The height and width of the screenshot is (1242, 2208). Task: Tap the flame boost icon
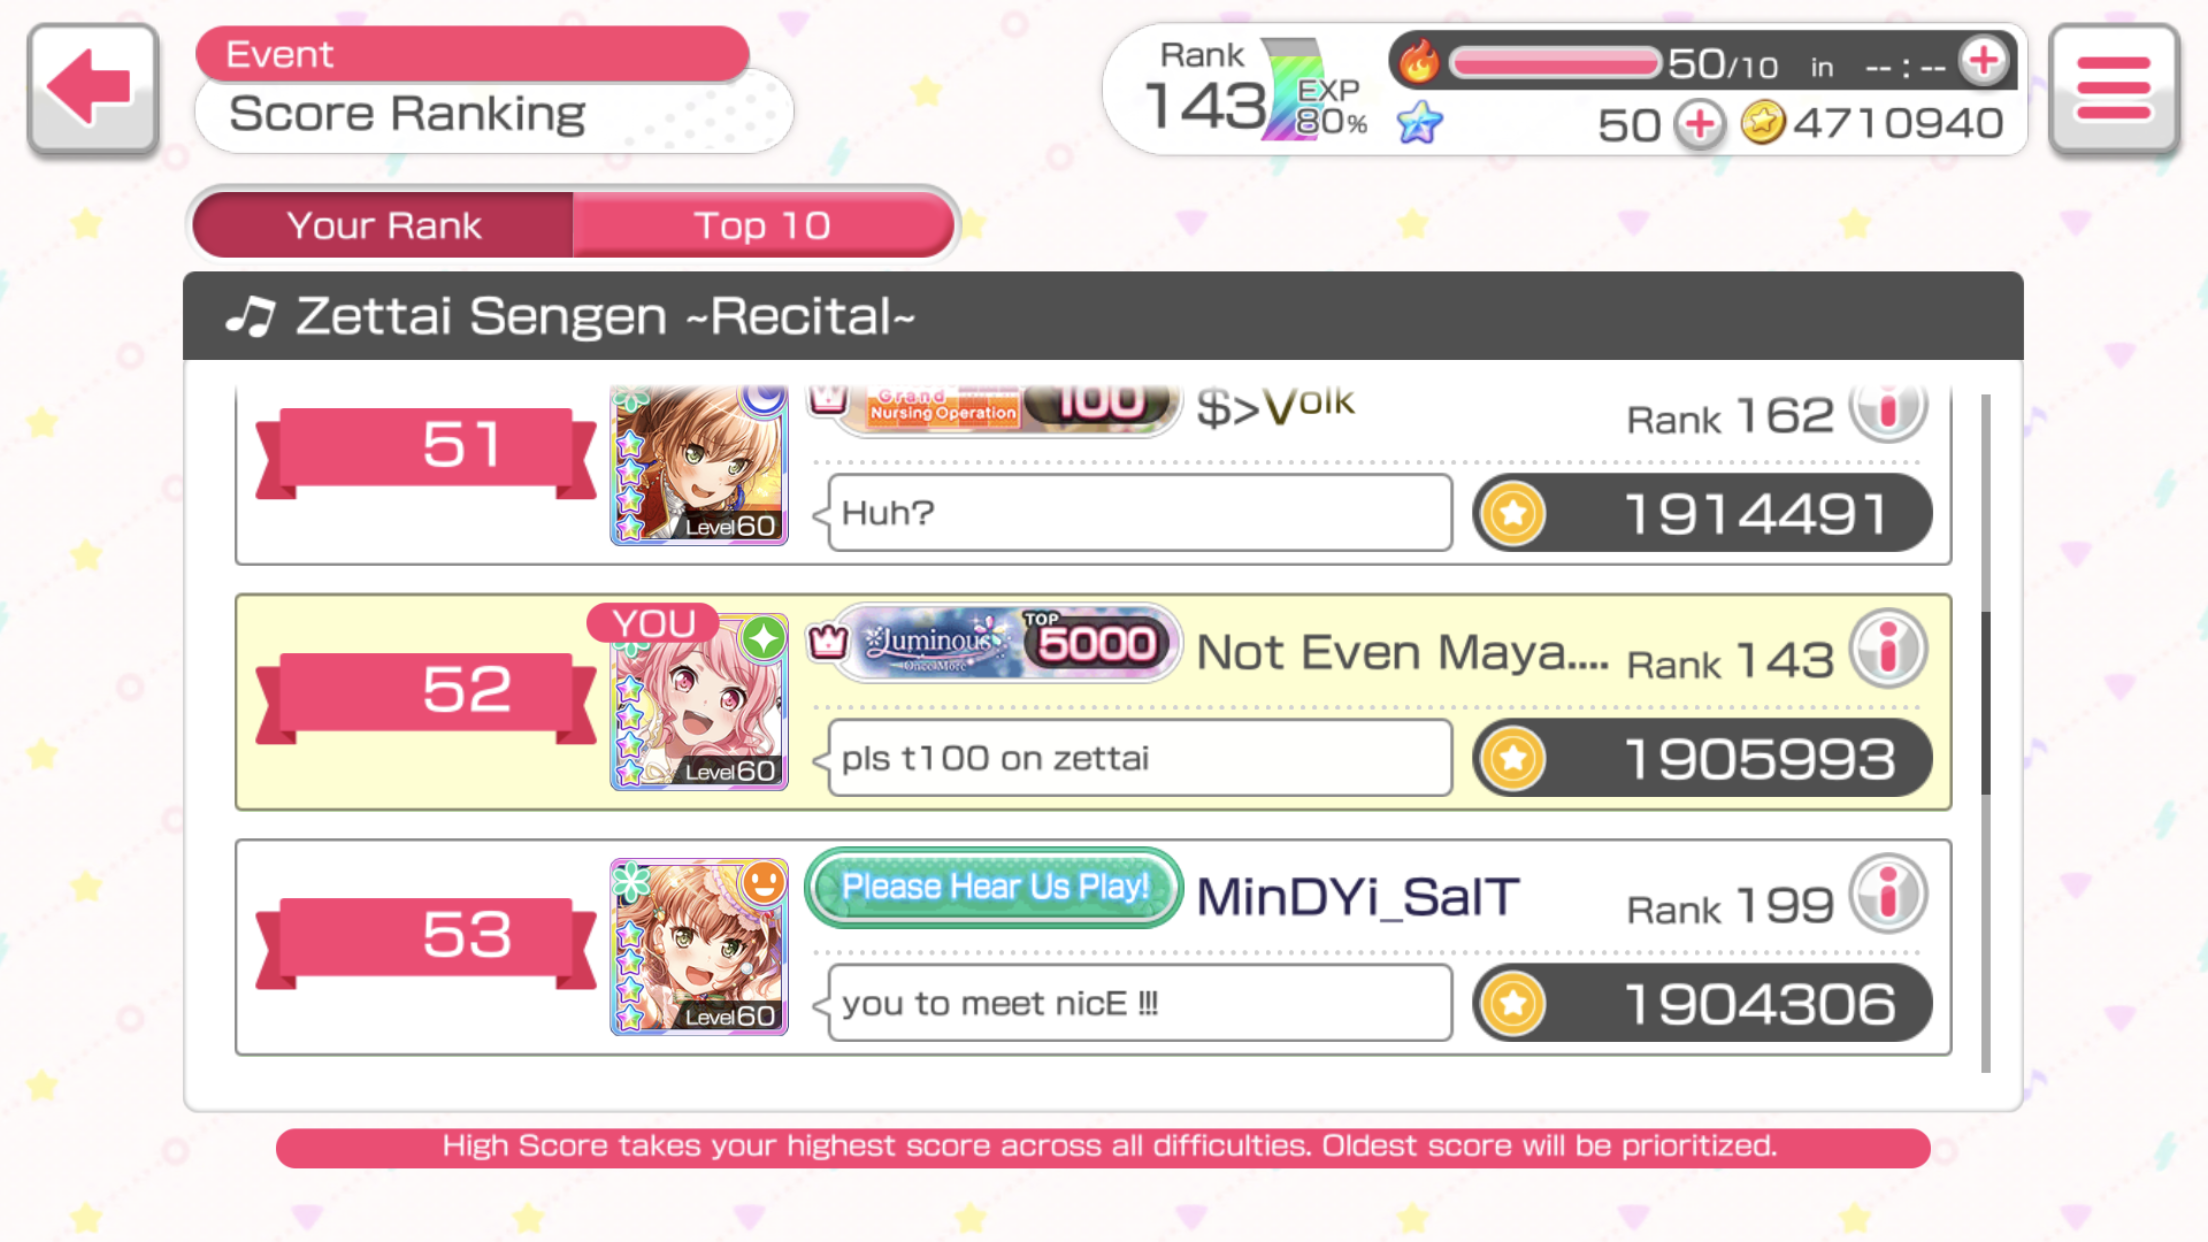point(1418,62)
